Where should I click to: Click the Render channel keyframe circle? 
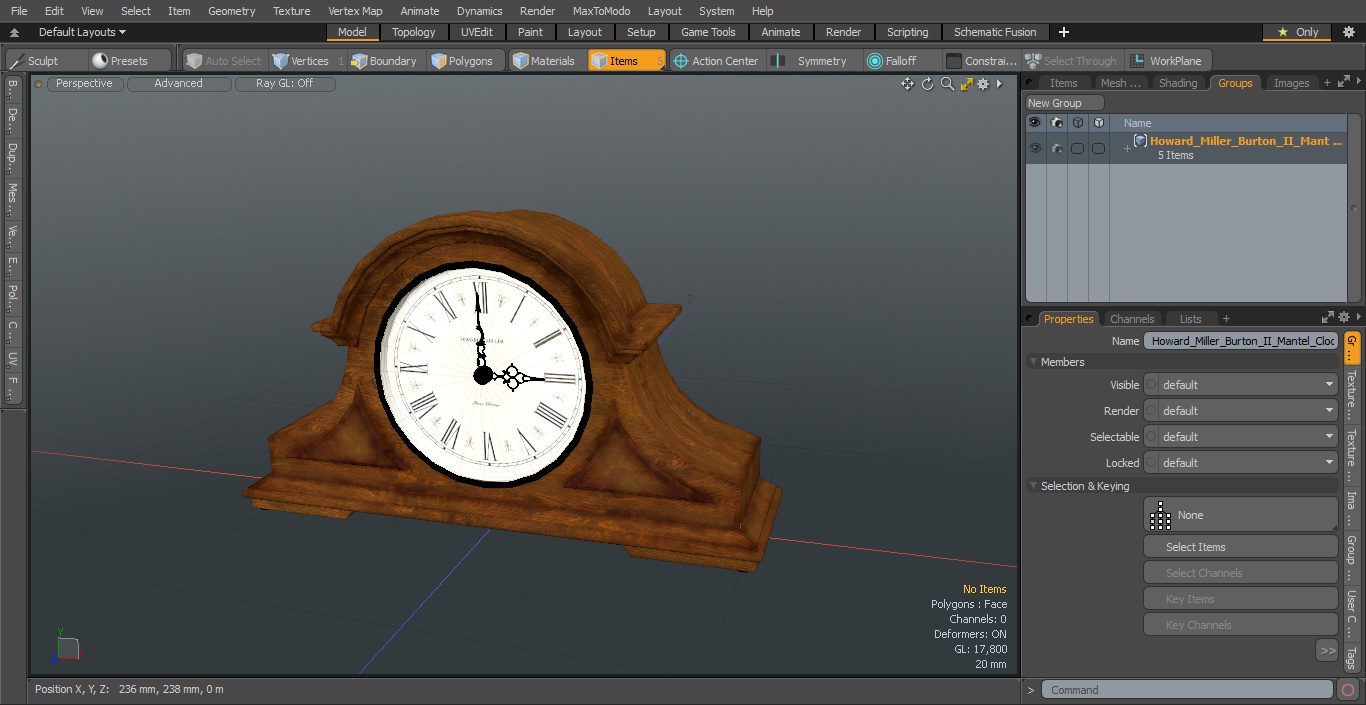tap(1151, 411)
